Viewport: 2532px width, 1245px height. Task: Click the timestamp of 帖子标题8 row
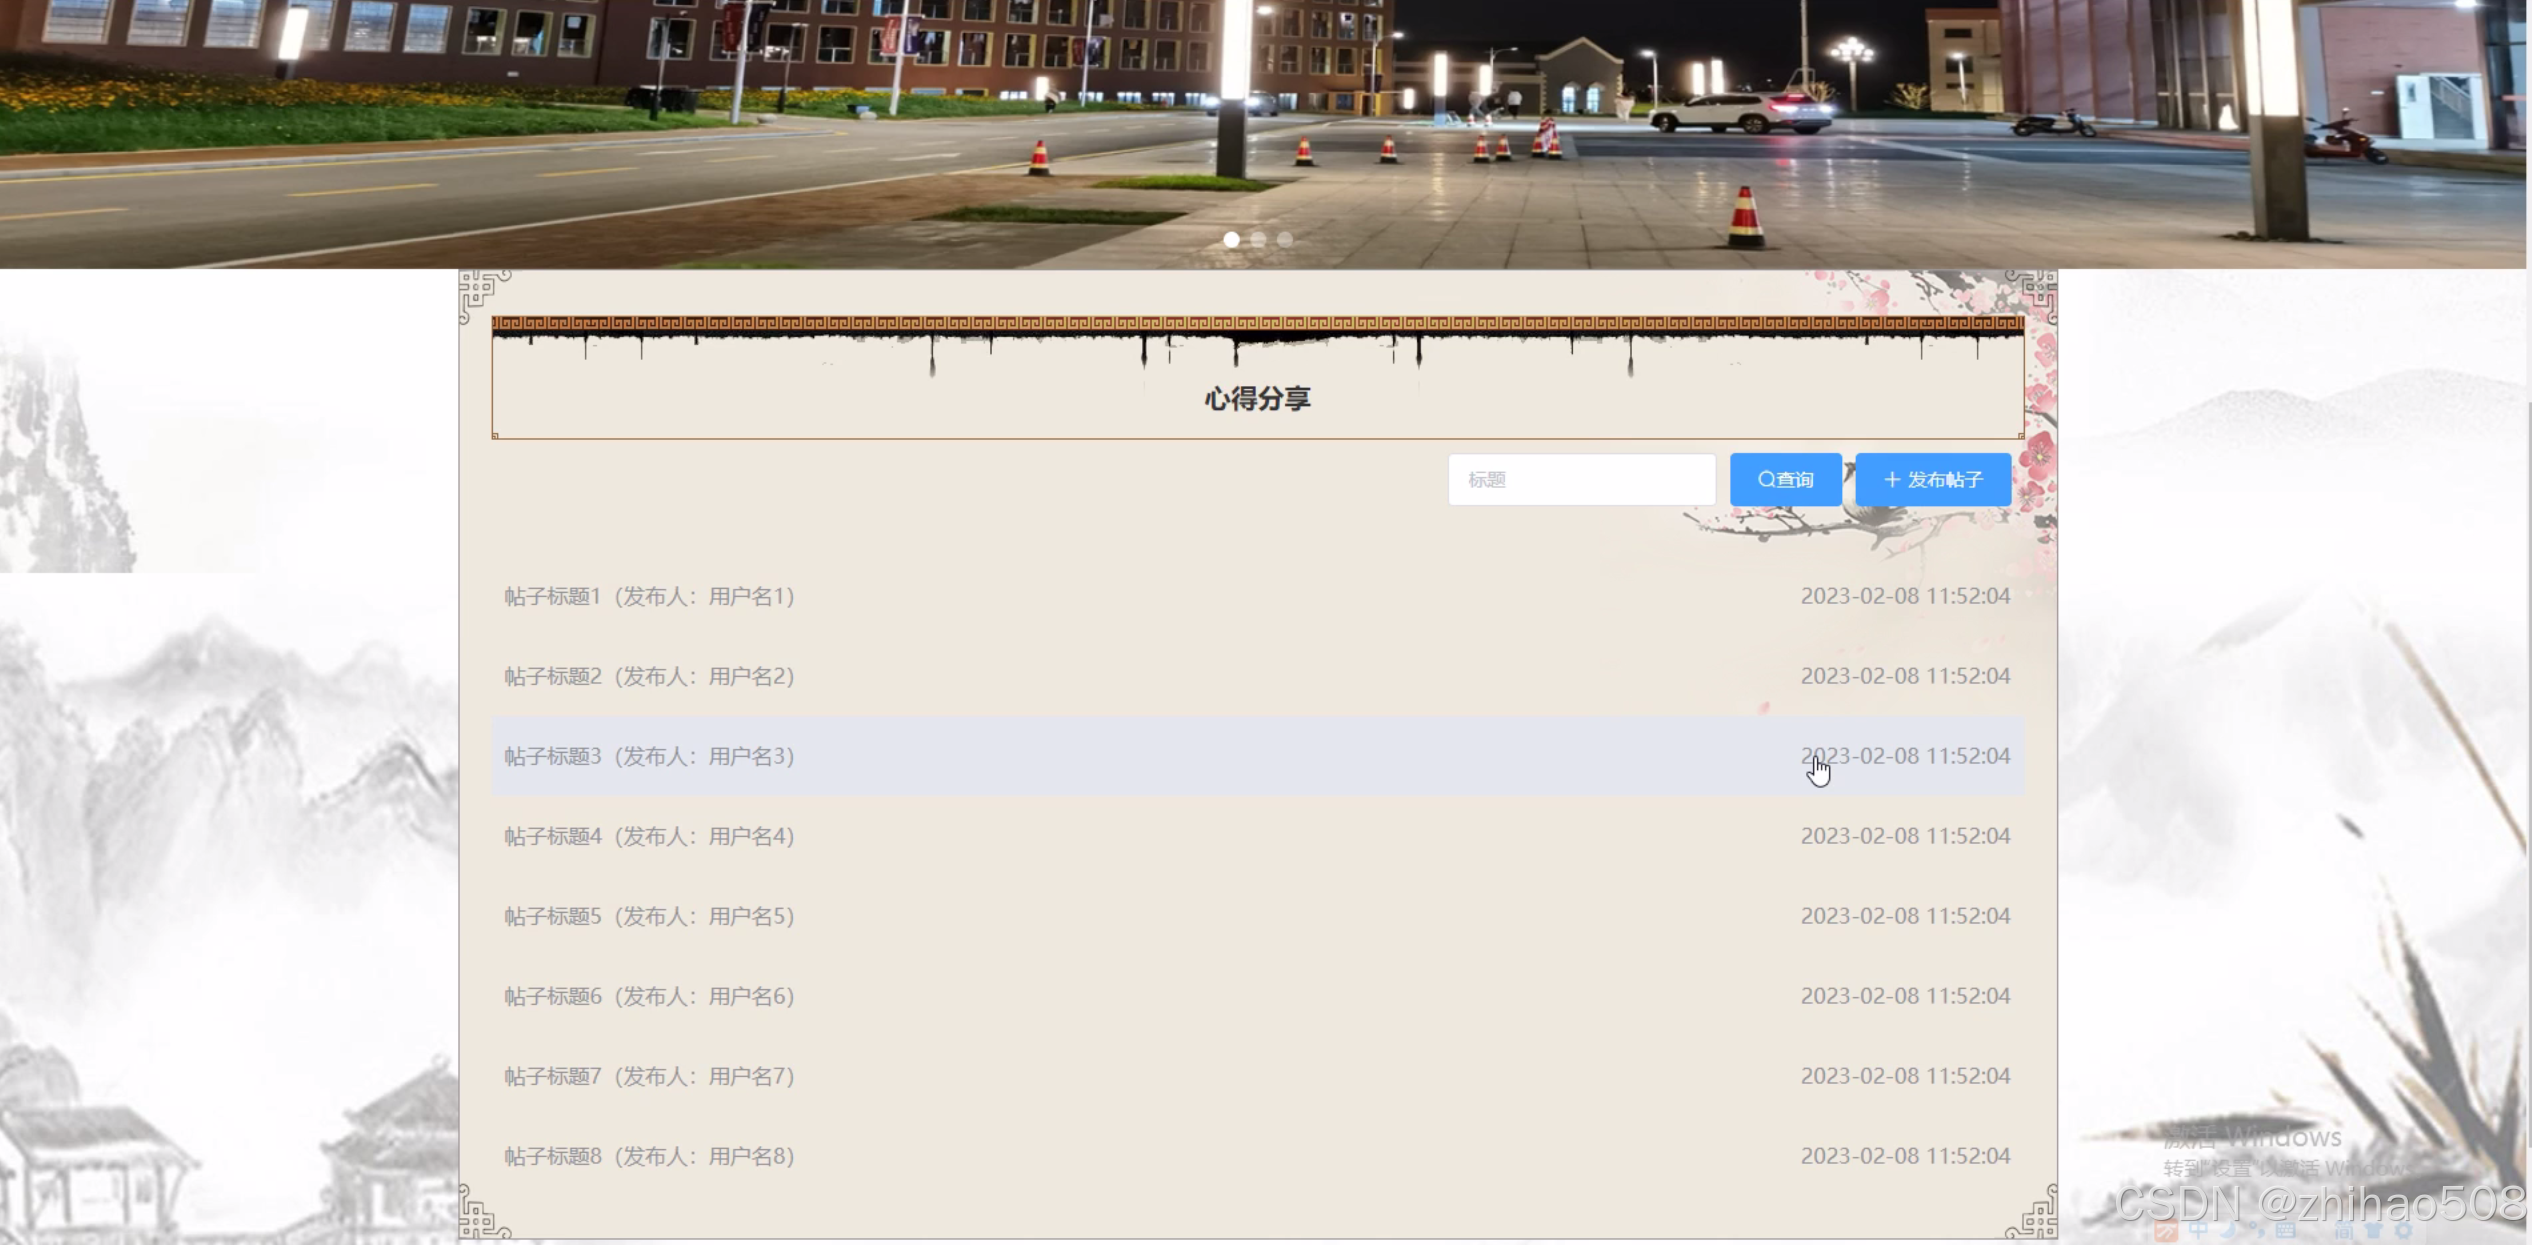[1905, 1157]
